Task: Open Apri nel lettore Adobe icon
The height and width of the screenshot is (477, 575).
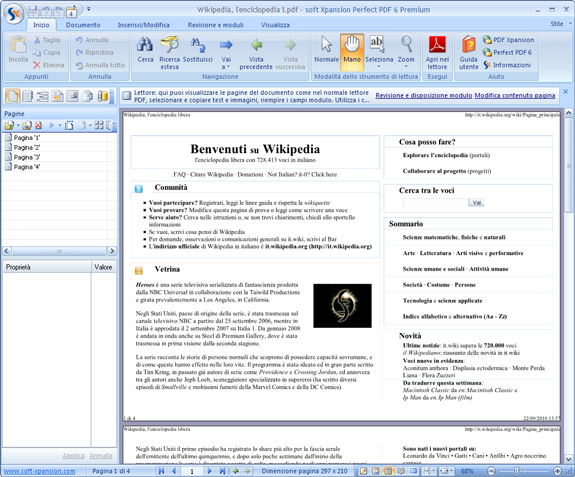Action: 437,53
